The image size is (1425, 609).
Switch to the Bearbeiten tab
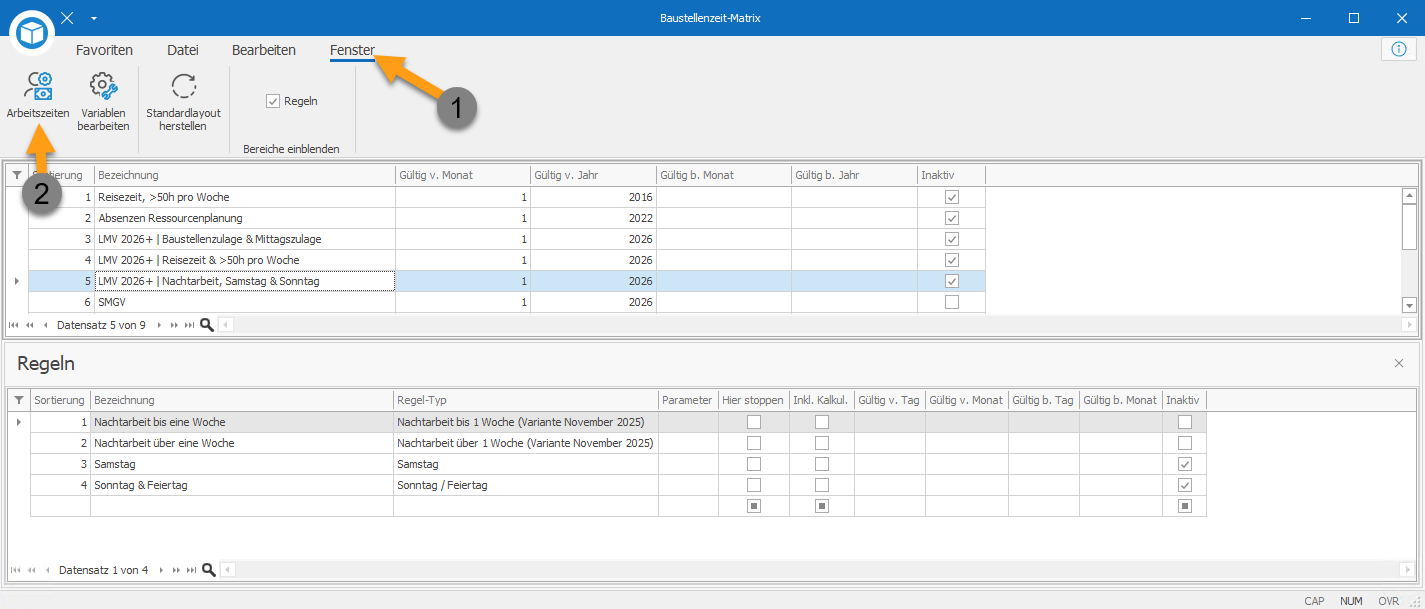point(264,50)
